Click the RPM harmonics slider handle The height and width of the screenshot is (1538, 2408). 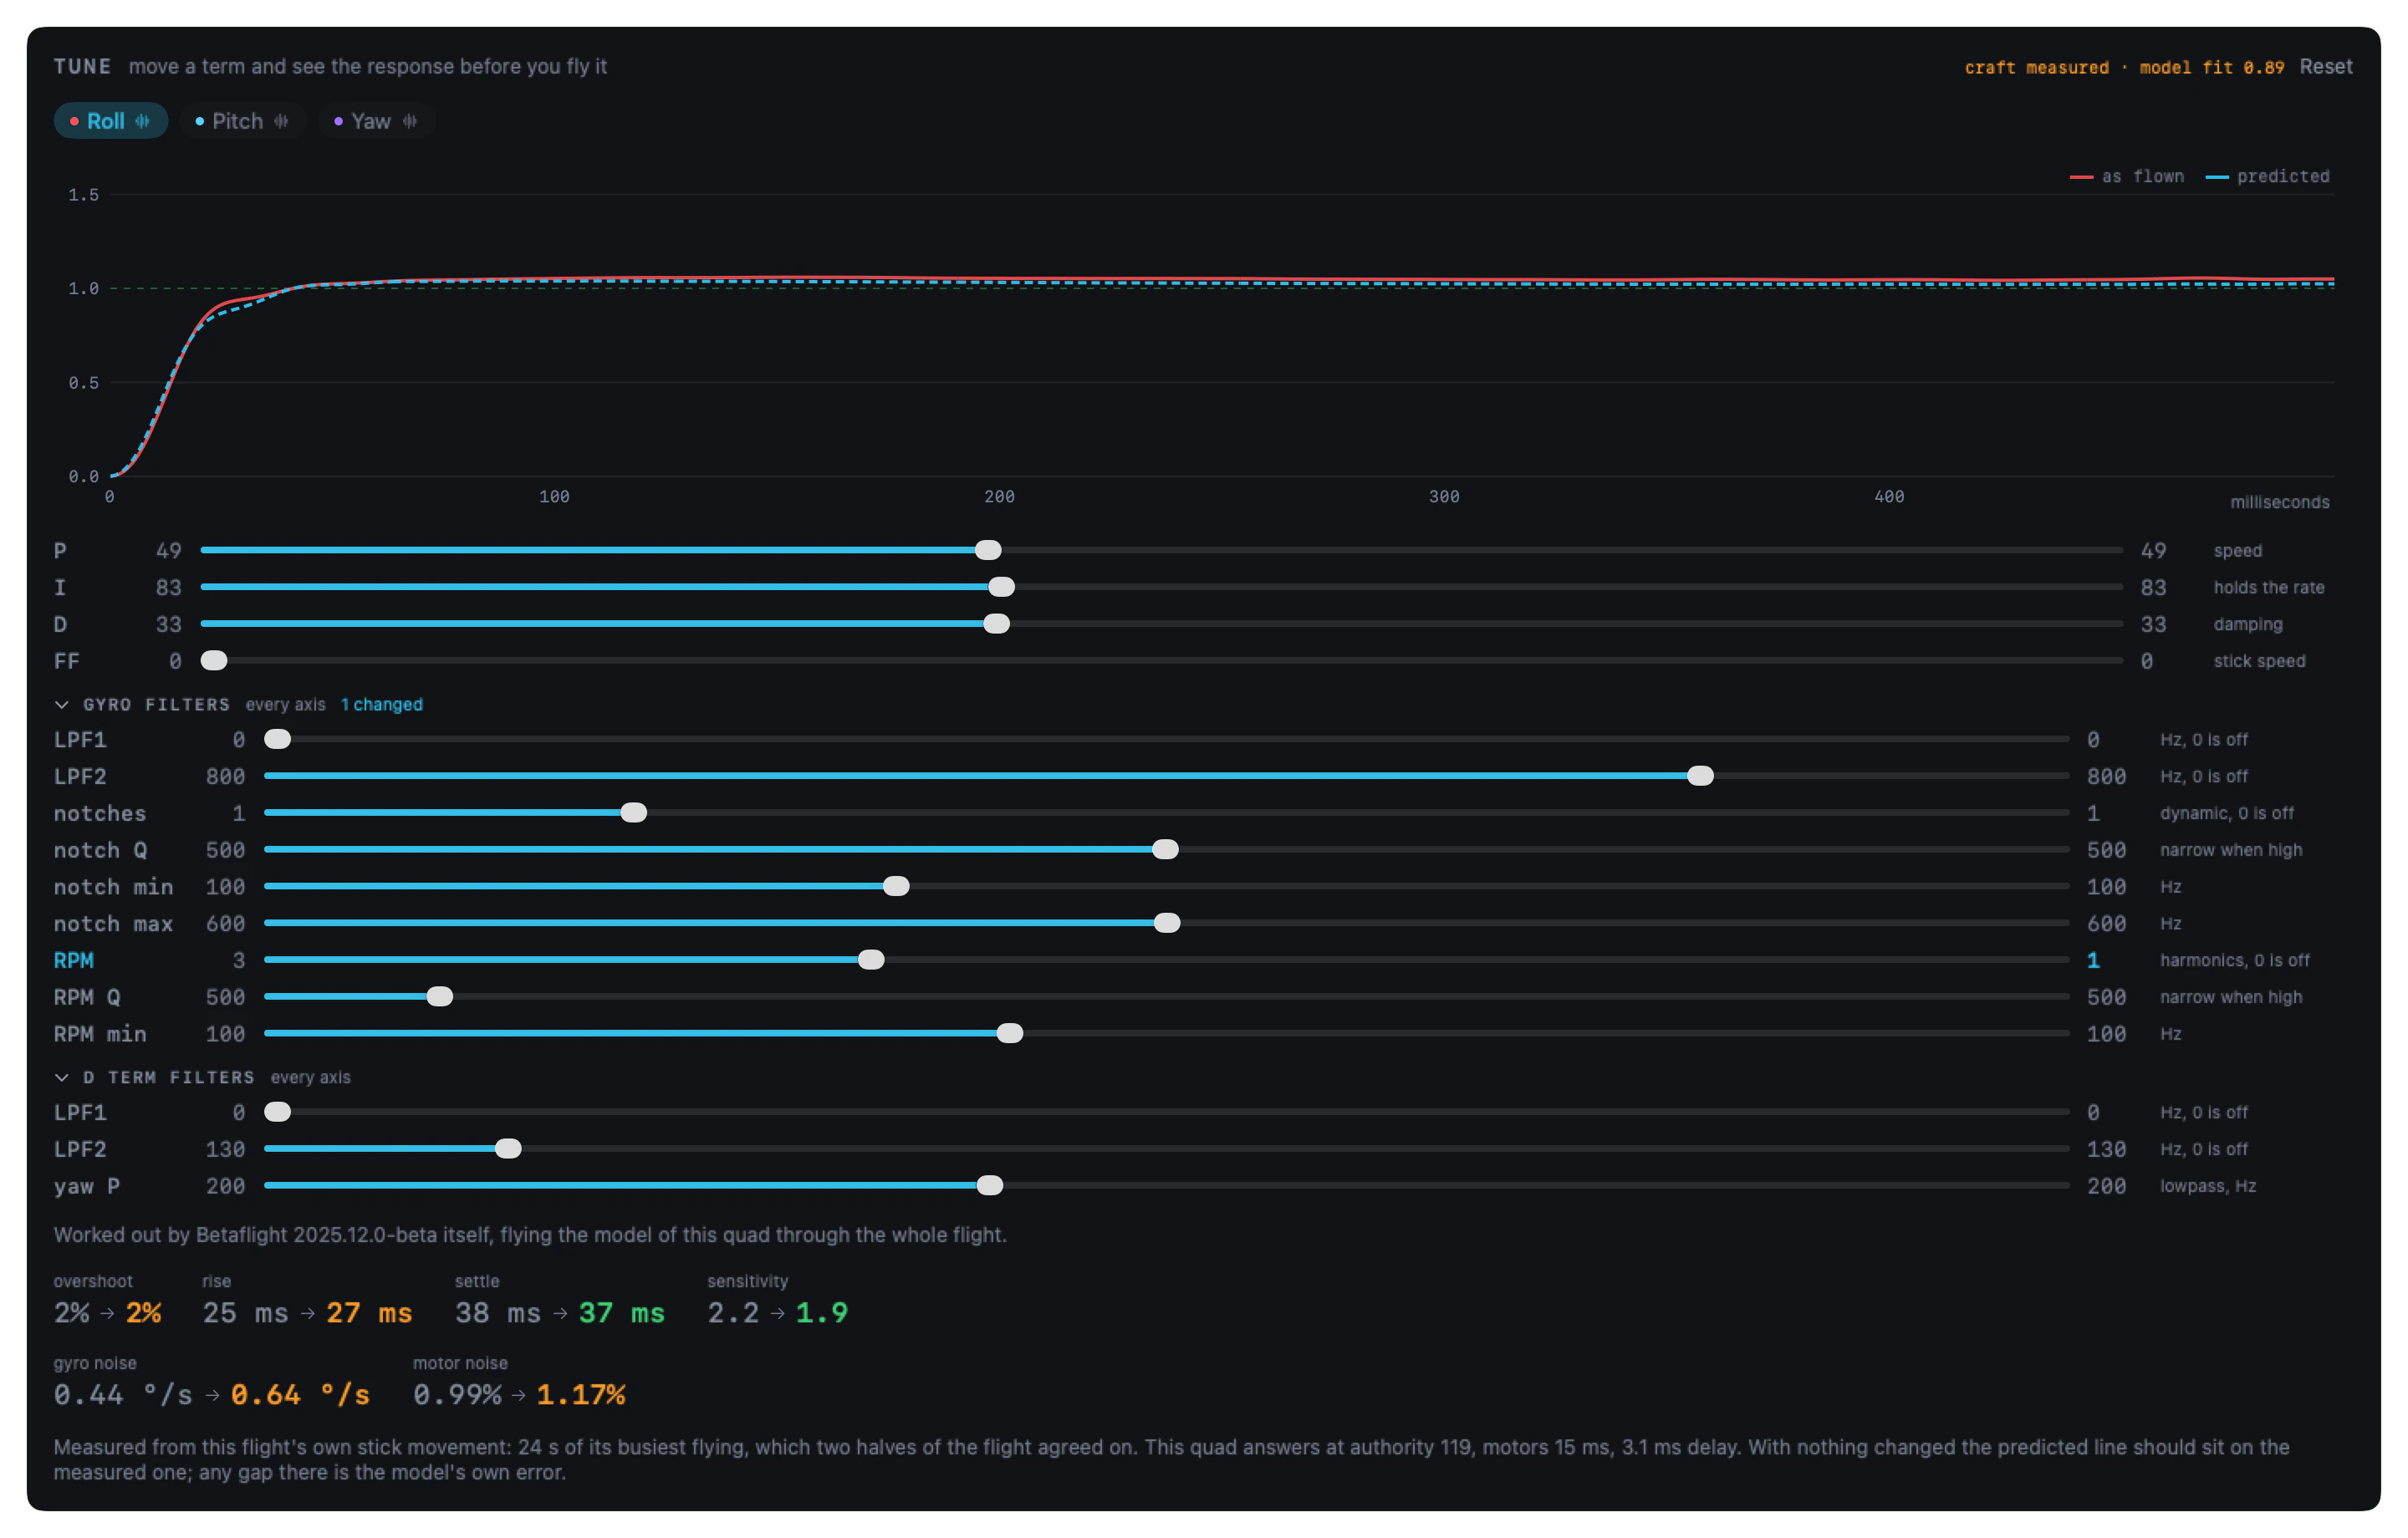(x=871, y=960)
